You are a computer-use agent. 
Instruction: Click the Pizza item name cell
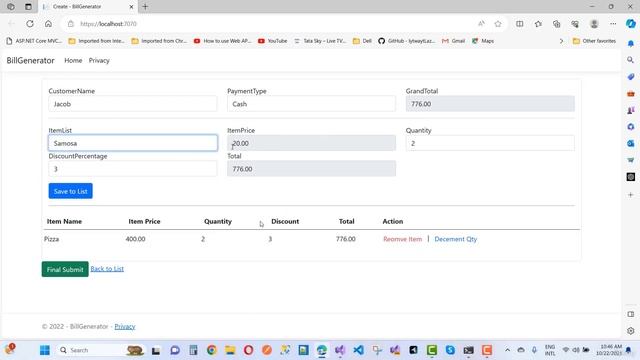[51, 239]
